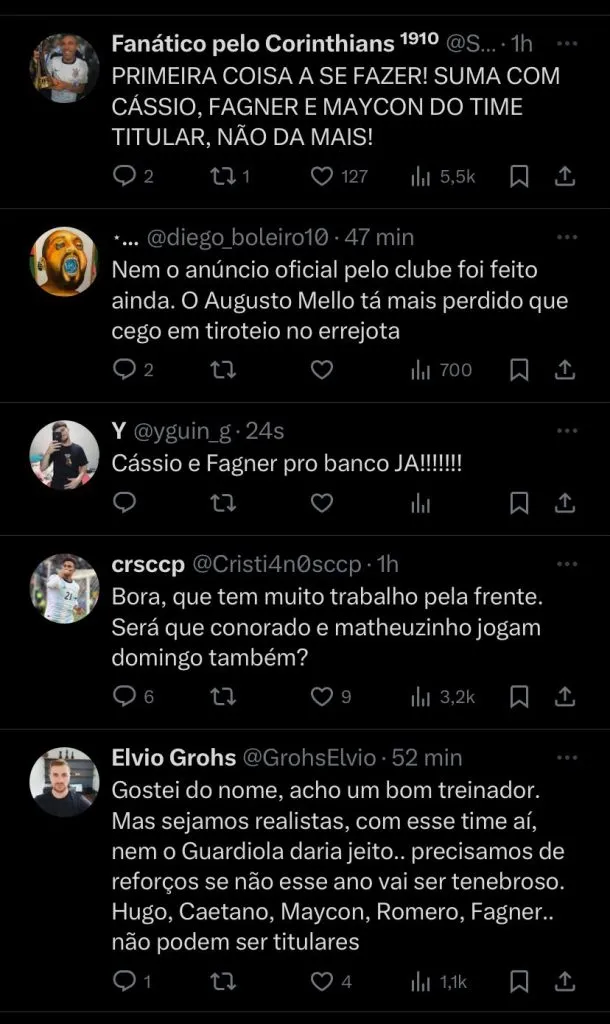View analytics showing 1,1k views
610x1024 pixels.
tap(441, 982)
